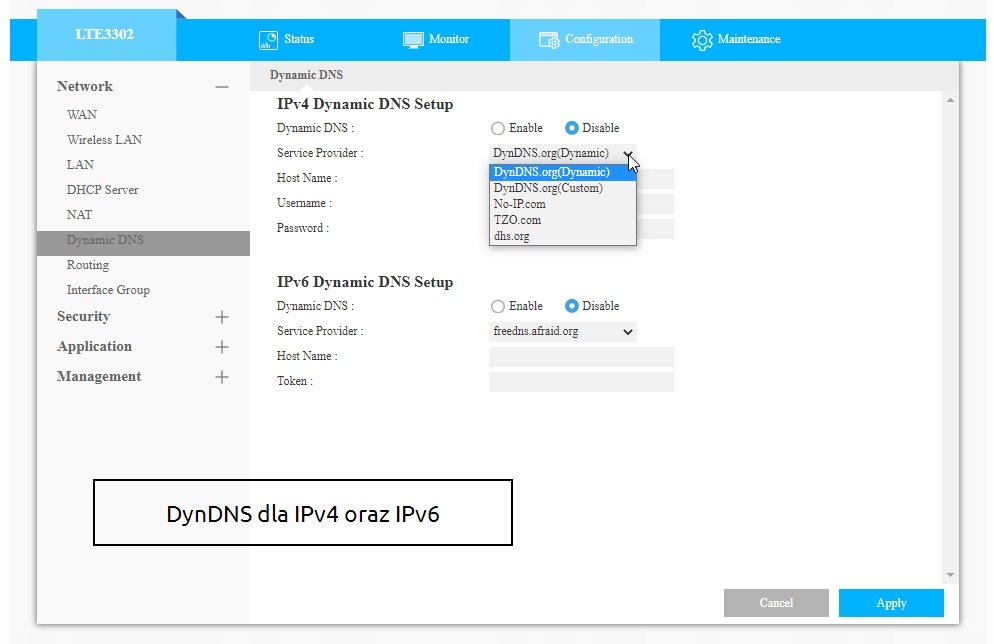The height and width of the screenshot is (644, 994).
Task: Go to DHCP Server menu item
Action: point(102,190)
